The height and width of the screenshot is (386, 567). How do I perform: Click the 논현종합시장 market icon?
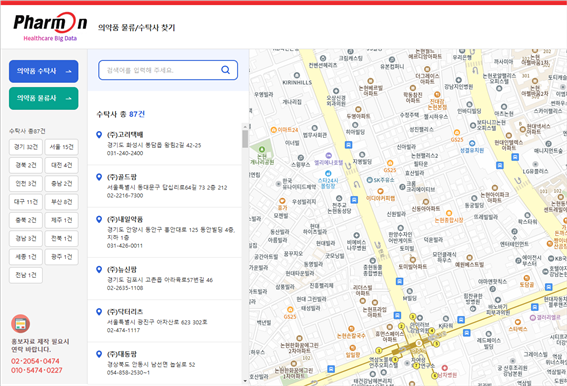click(x=449, y=213)
